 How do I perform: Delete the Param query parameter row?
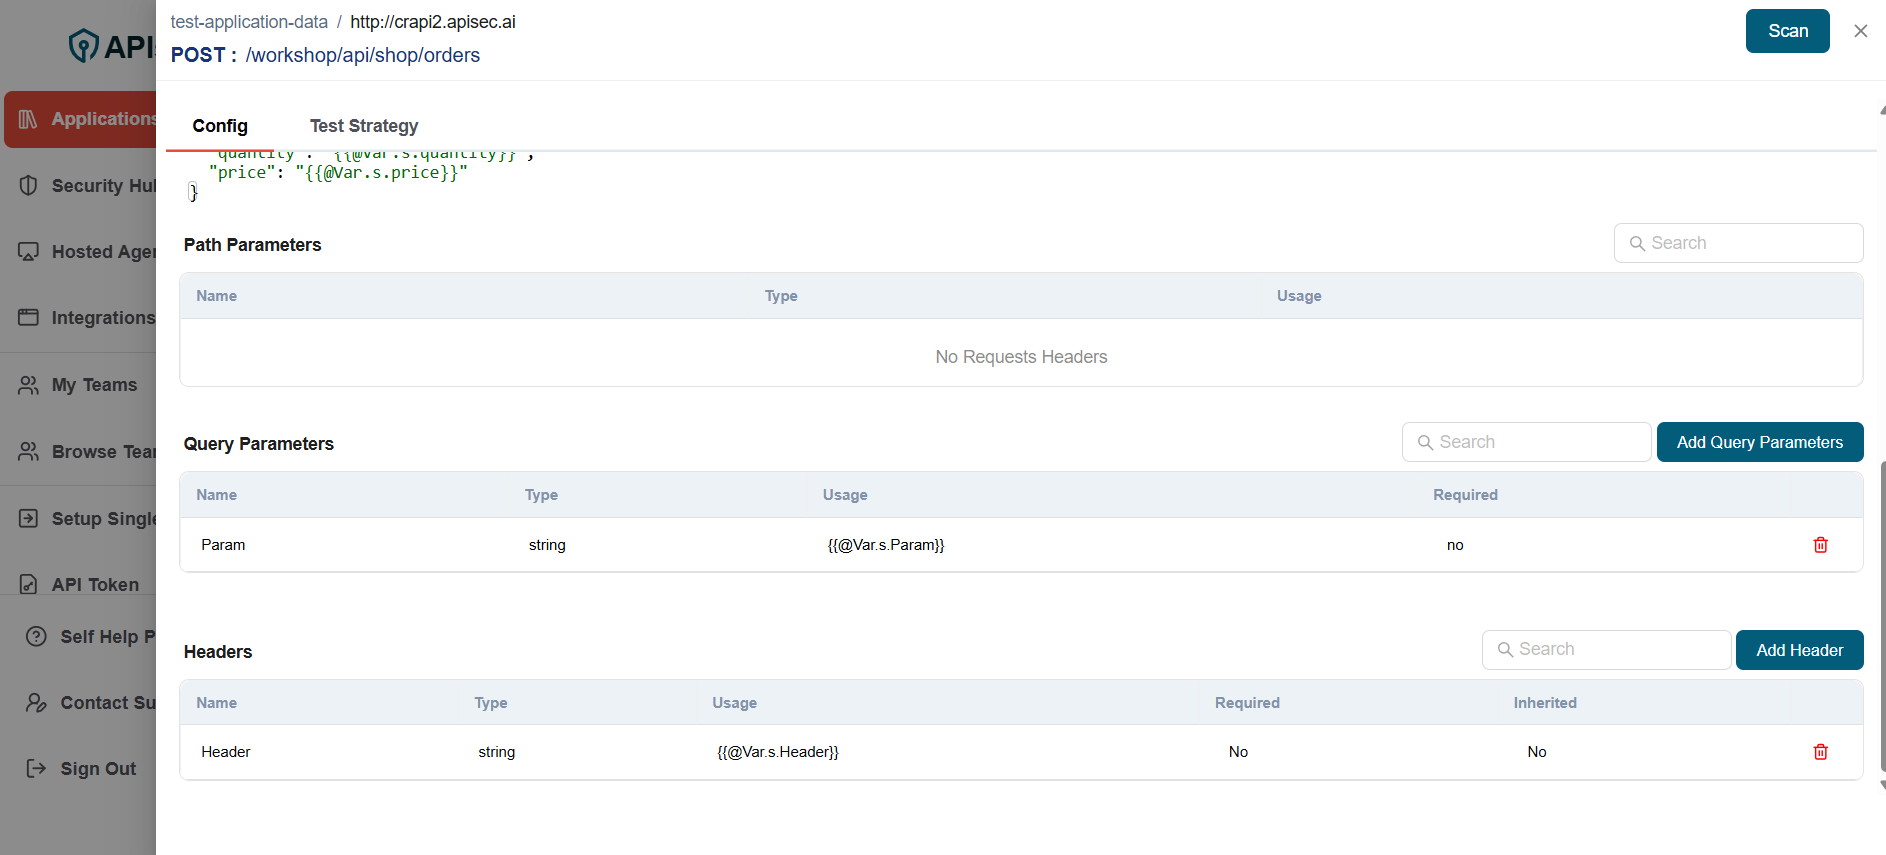point(1820,545)
